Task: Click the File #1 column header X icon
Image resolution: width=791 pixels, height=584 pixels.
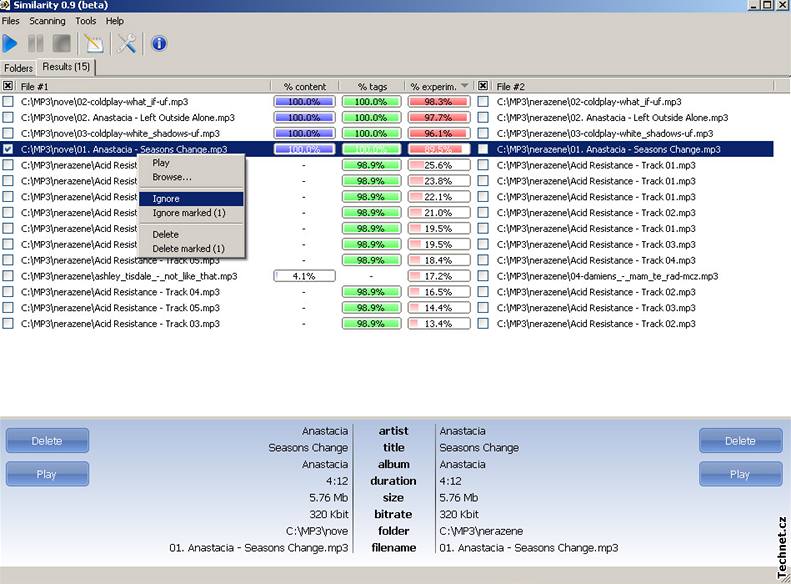Action: click(8, 86)
